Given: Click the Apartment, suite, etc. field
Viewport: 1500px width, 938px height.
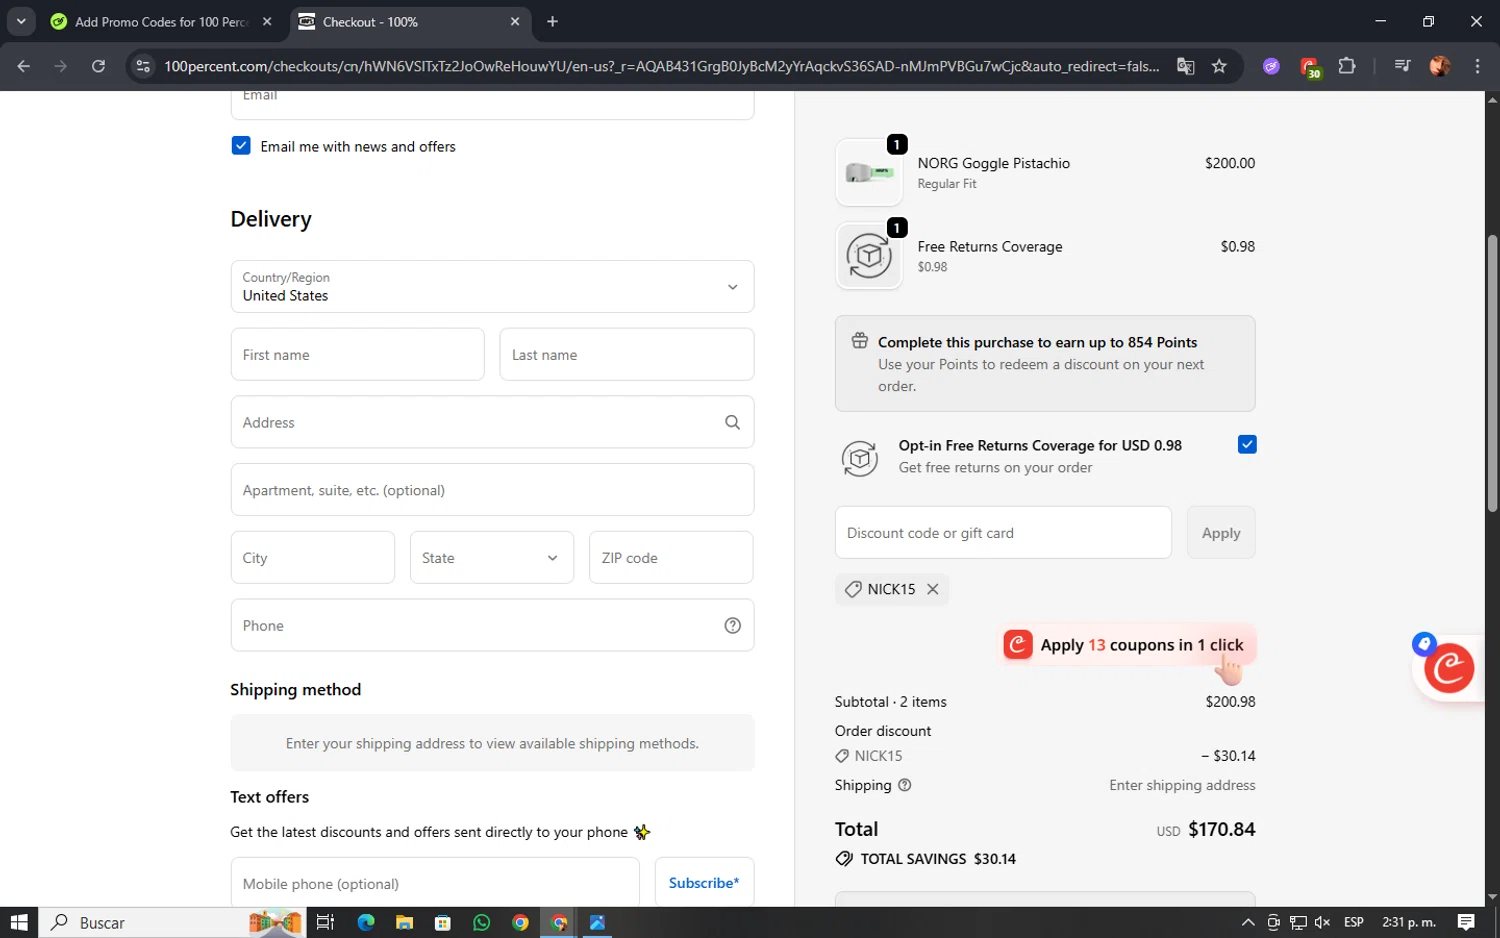Looking at the screenshot, I should 492,490.
